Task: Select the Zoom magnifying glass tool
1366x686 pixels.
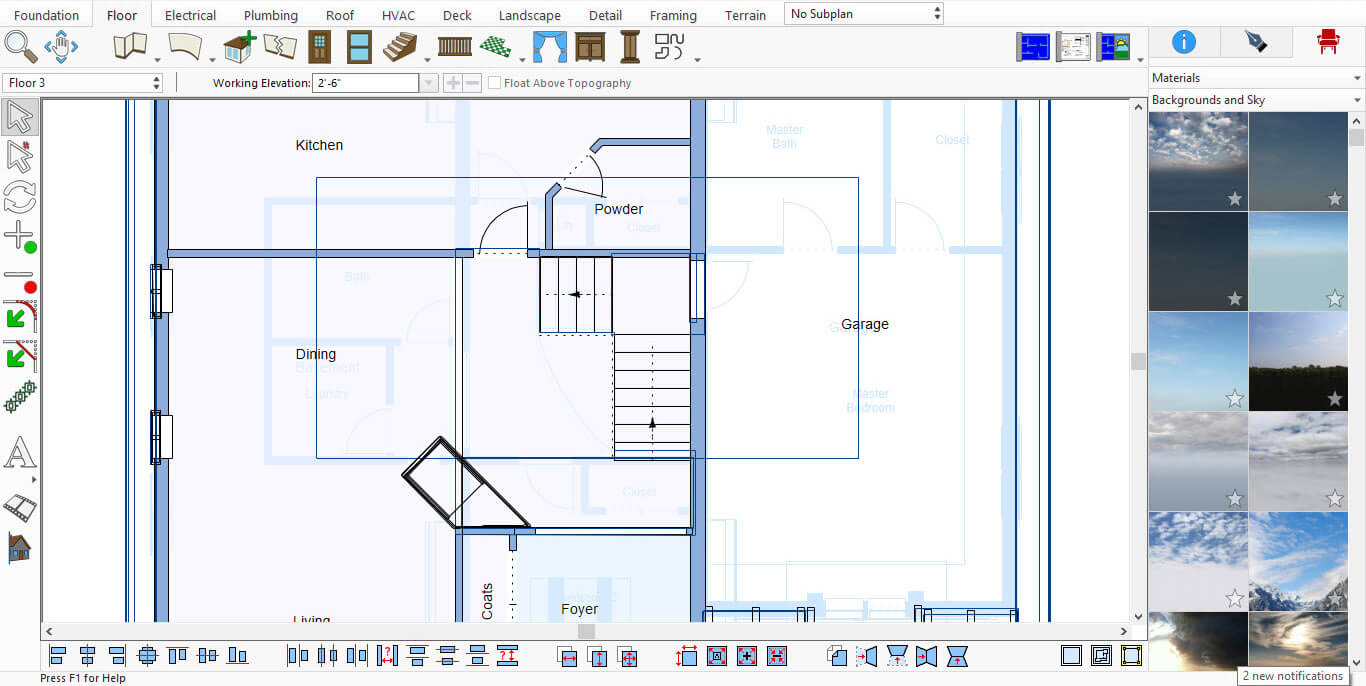Action: click(20, 47)
